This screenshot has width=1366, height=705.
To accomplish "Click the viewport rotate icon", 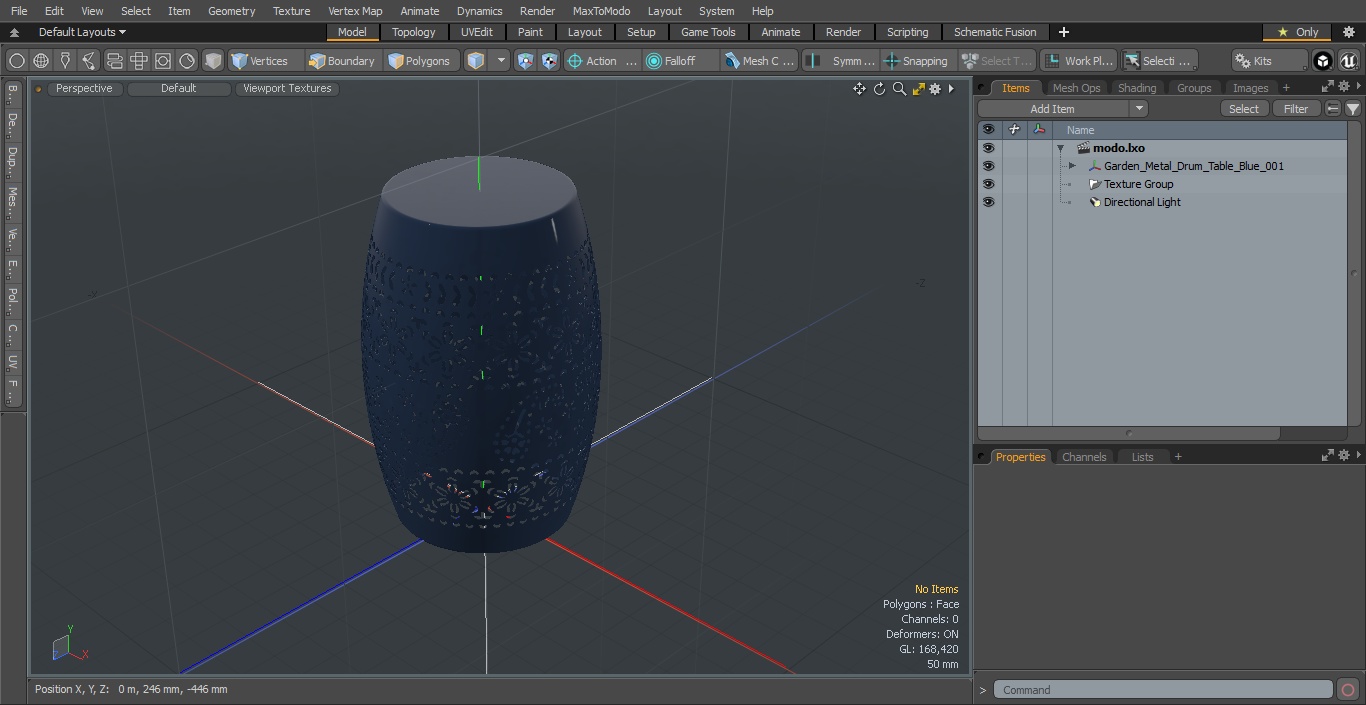I will pyautogui.click(x=879, y=89).
